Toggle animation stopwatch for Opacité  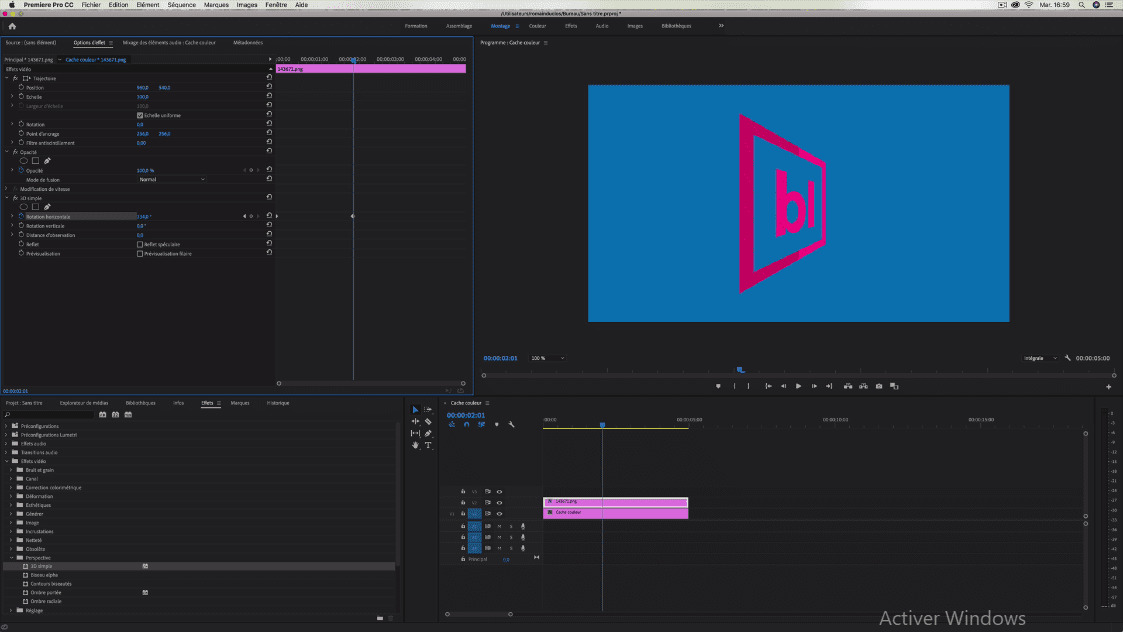click(21, 171)
